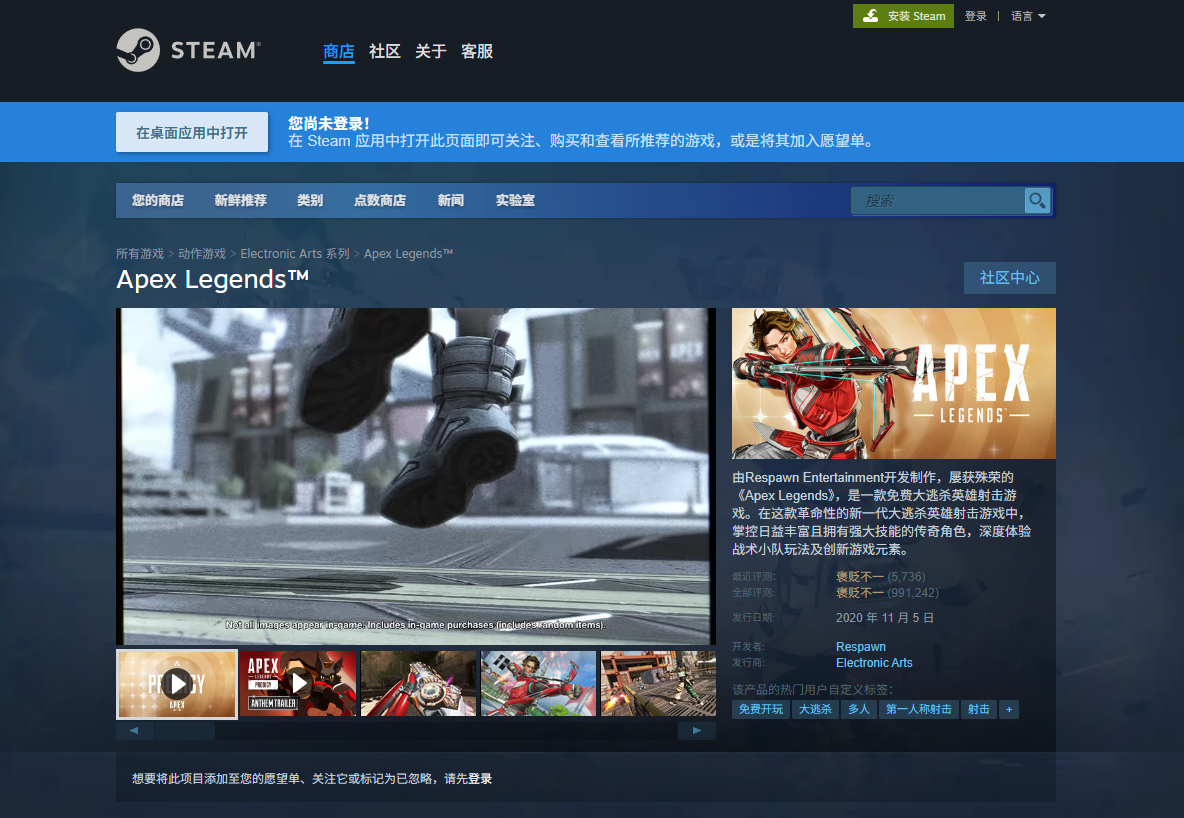1184x818 pixels.
Task: Click release date 2020 年 11 月 5 日
Action: coord(885,618)
